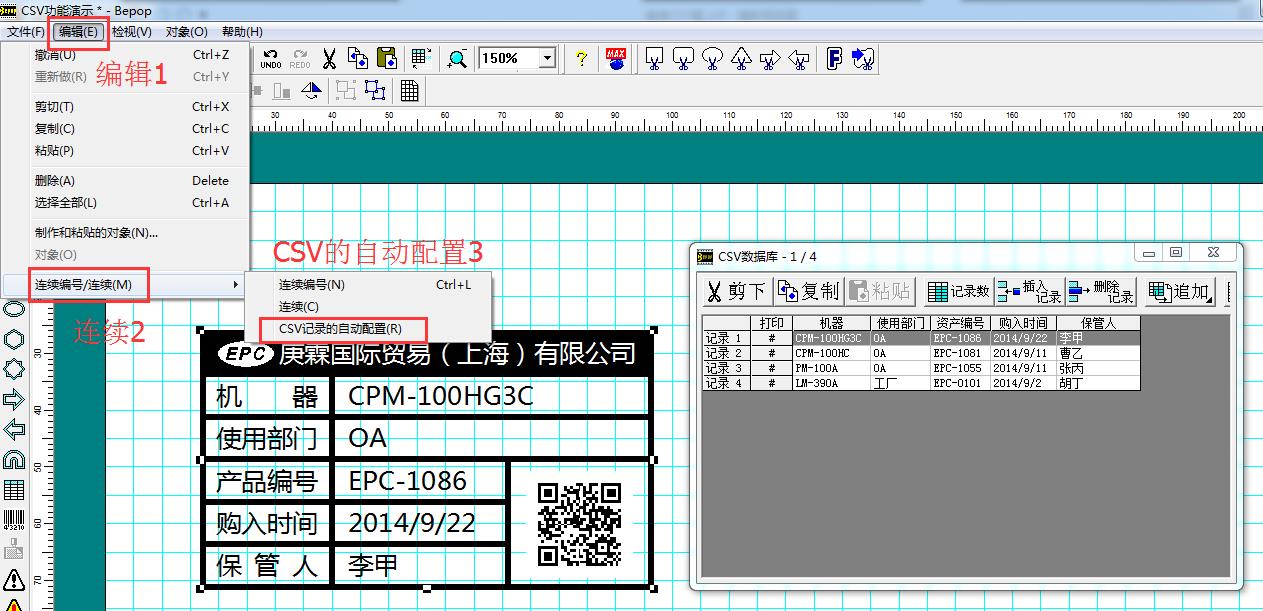Image resolution: width=1263 pixels, height=611 pixels.
Task: Click the yellow question mark help icon
Action: [581, 59]
